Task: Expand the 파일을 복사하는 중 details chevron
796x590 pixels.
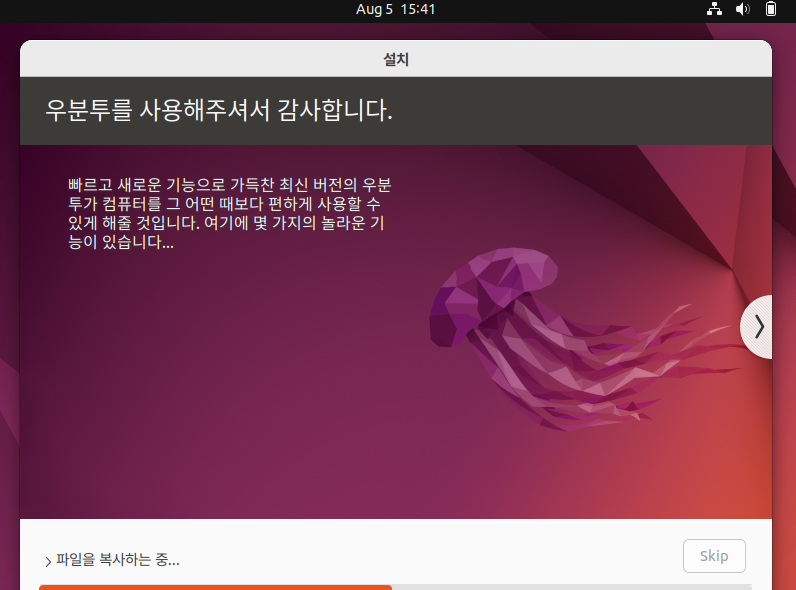Action: [48, 562]
